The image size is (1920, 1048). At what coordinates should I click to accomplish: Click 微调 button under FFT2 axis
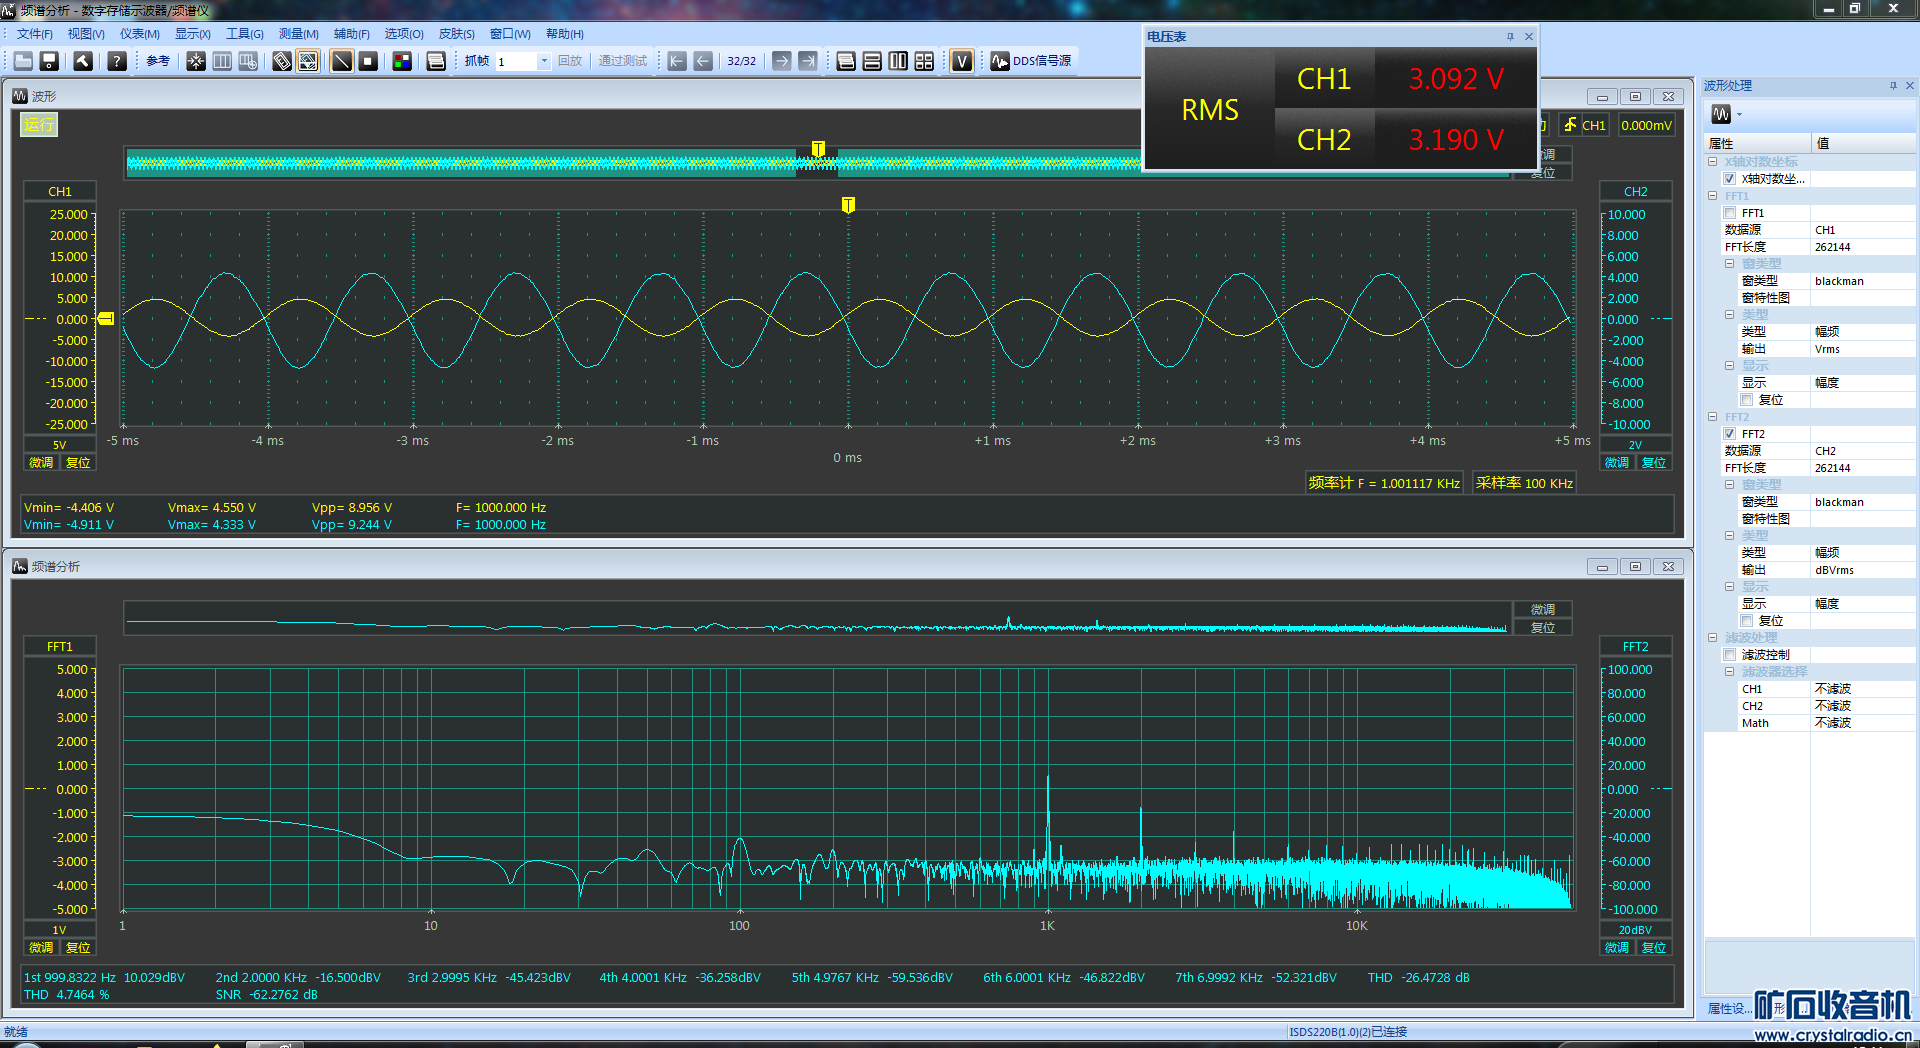coord(1616,948)
